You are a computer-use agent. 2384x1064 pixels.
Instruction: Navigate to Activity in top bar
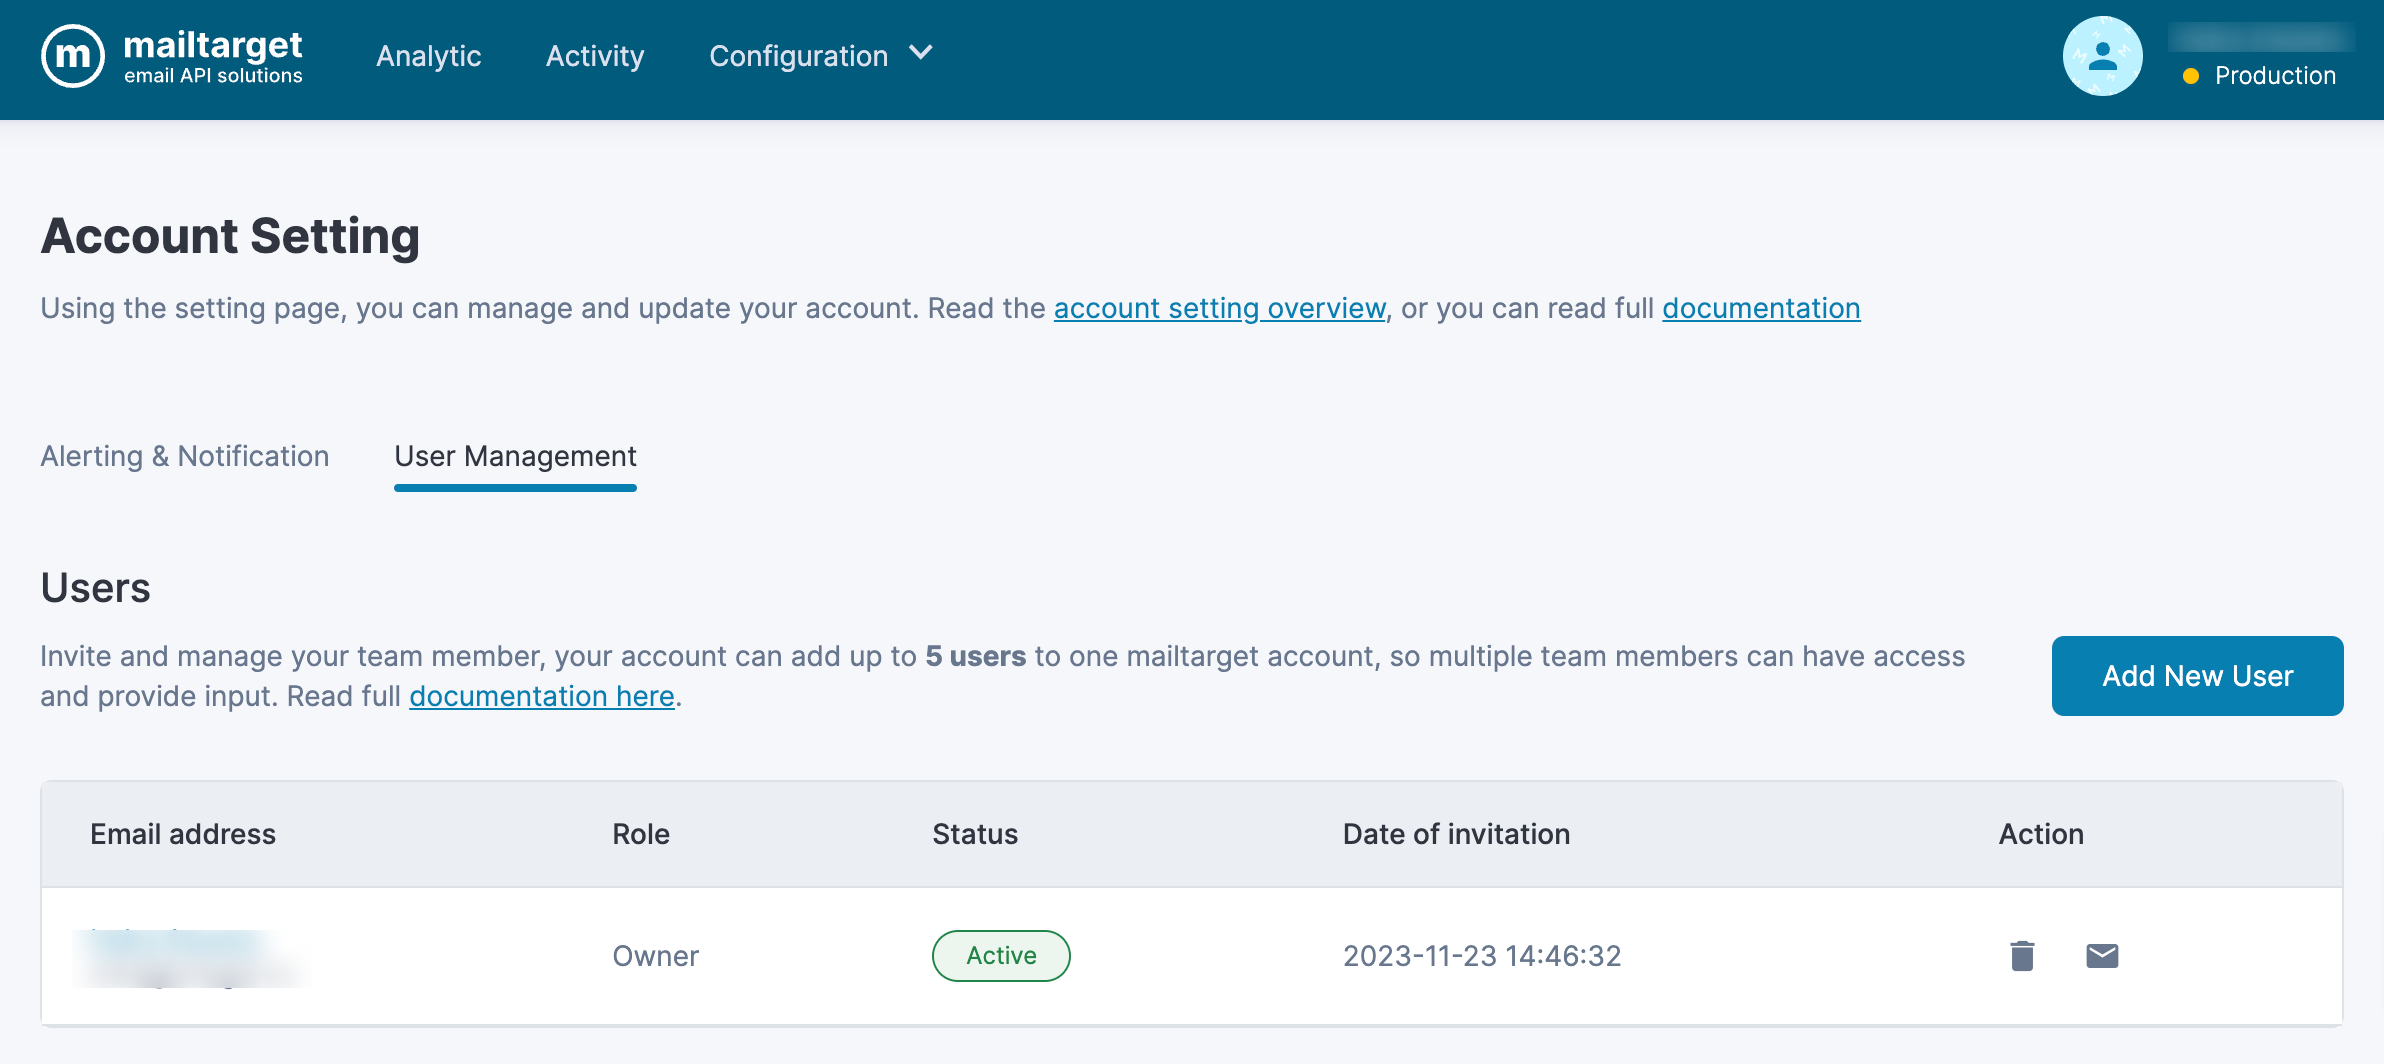[x=595, y=56]
